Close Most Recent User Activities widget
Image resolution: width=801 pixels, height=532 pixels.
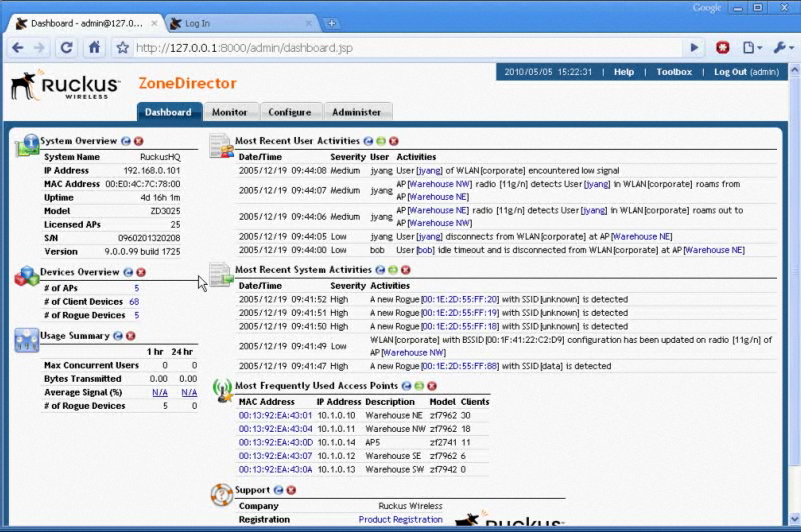(393, 141)
